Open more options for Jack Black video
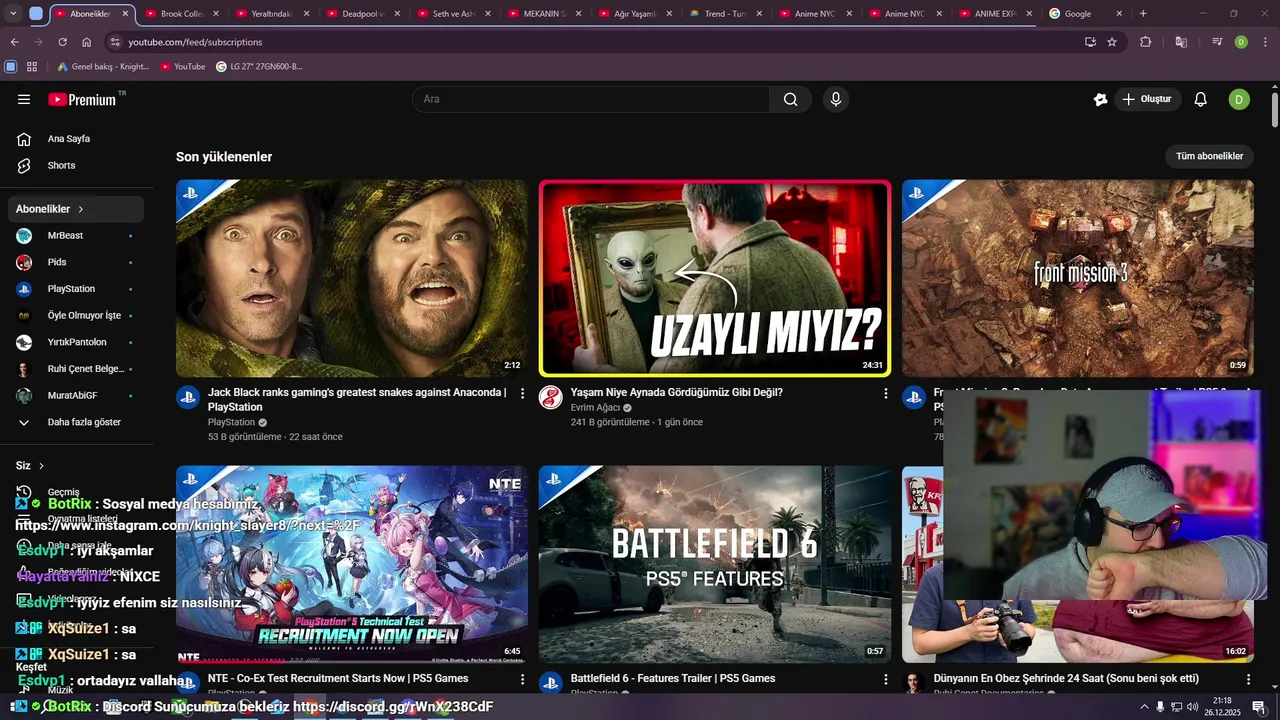Image resolution: width=1280 pixels, height=720 pixels. coord(522,394)
